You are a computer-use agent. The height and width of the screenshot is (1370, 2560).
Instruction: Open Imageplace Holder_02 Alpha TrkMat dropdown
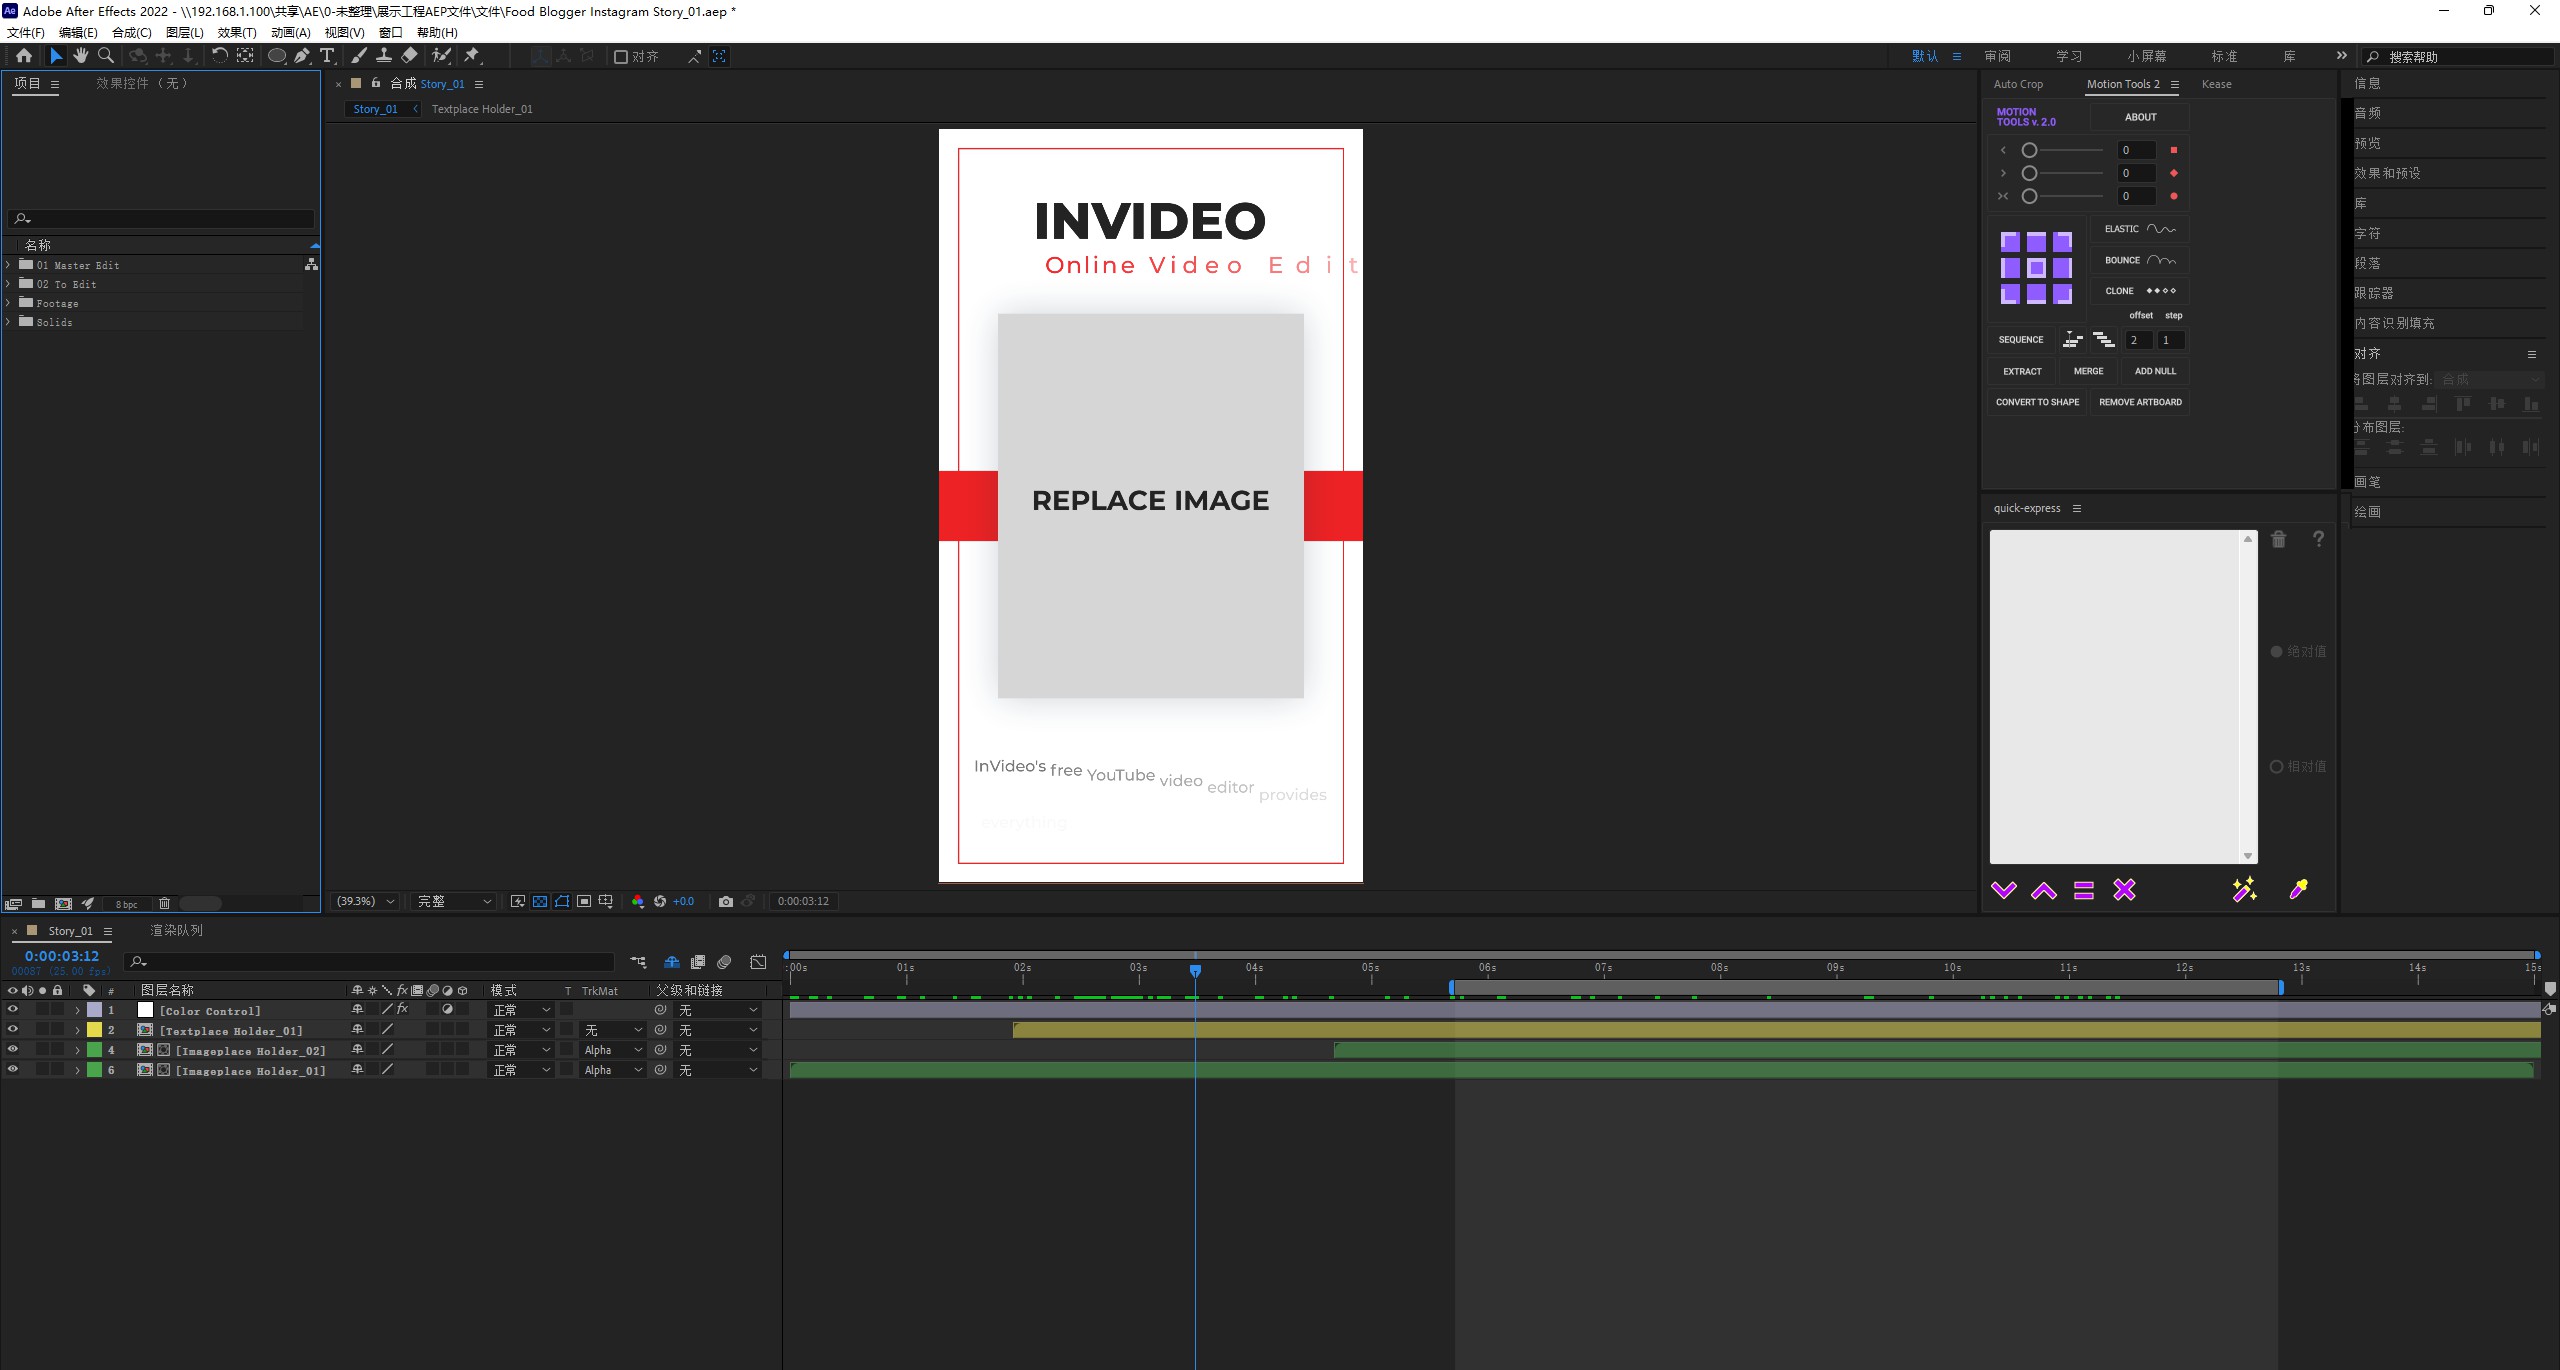(x=612, y=1050)
